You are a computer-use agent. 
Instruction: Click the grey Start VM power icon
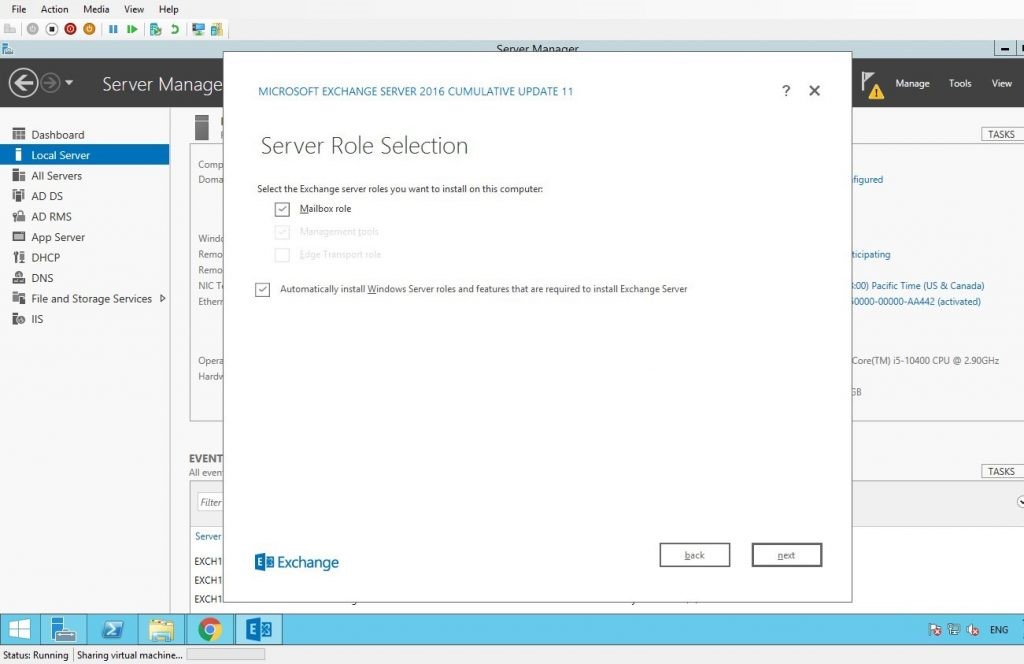tap(33, 29)
